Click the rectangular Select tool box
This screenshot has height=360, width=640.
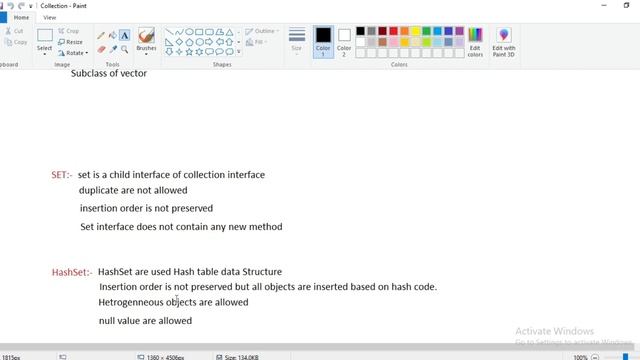coord(44,36)
